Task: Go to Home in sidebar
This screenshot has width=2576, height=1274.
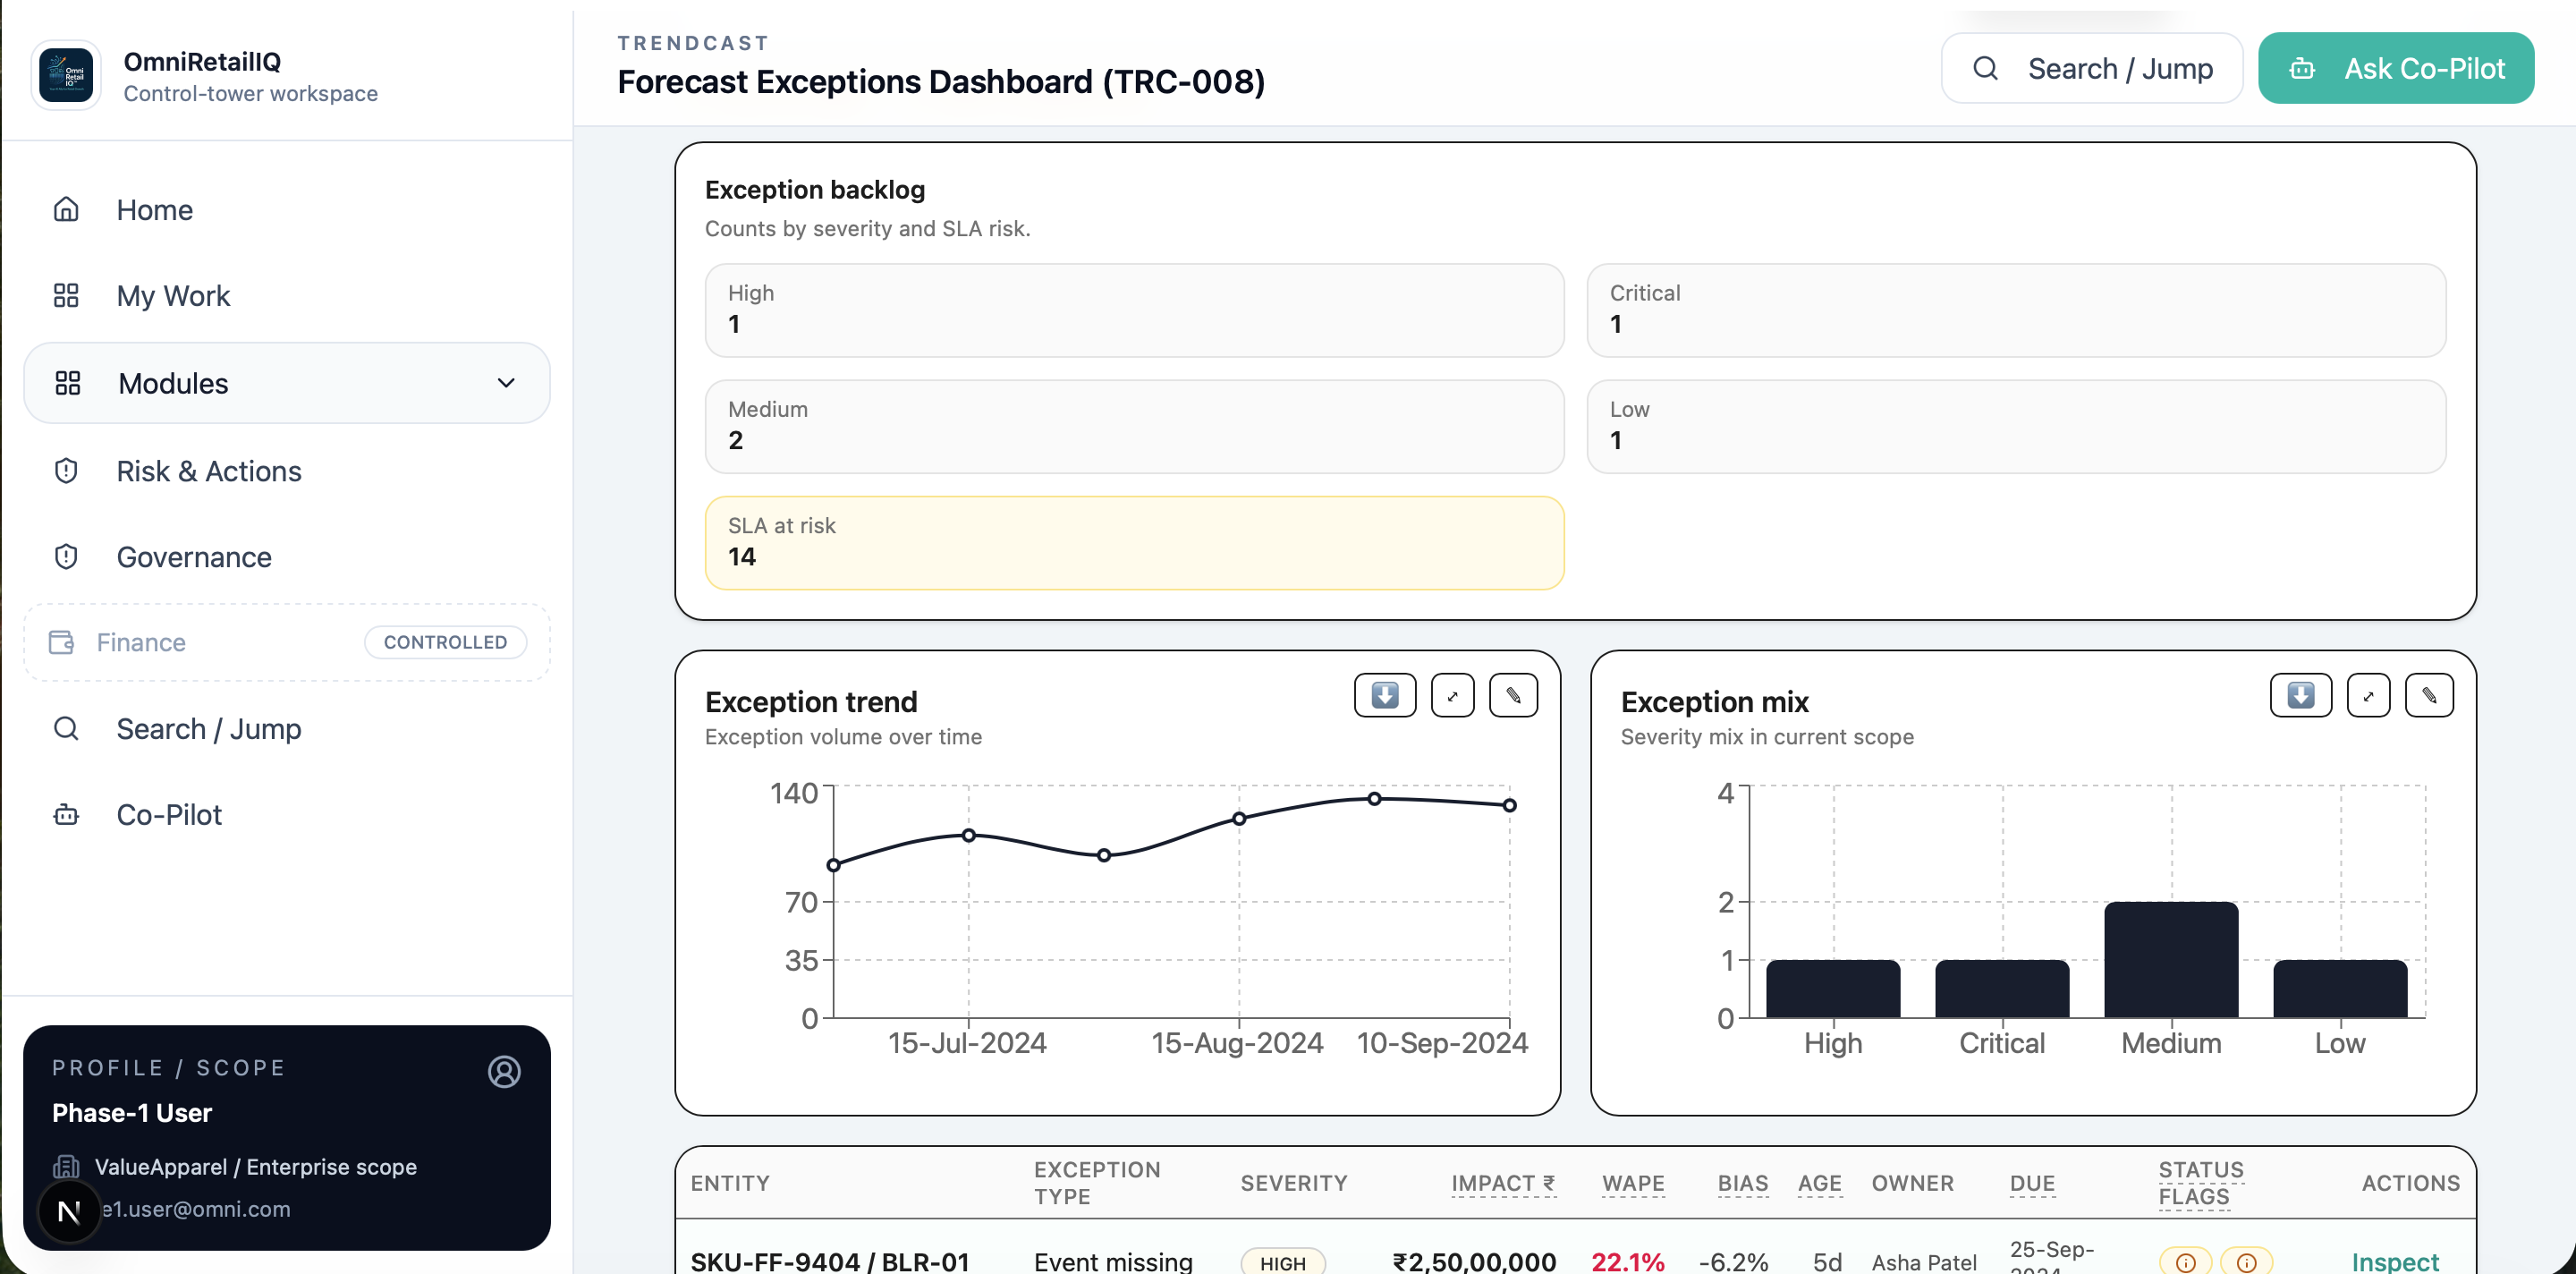Action: click(155, 210)
